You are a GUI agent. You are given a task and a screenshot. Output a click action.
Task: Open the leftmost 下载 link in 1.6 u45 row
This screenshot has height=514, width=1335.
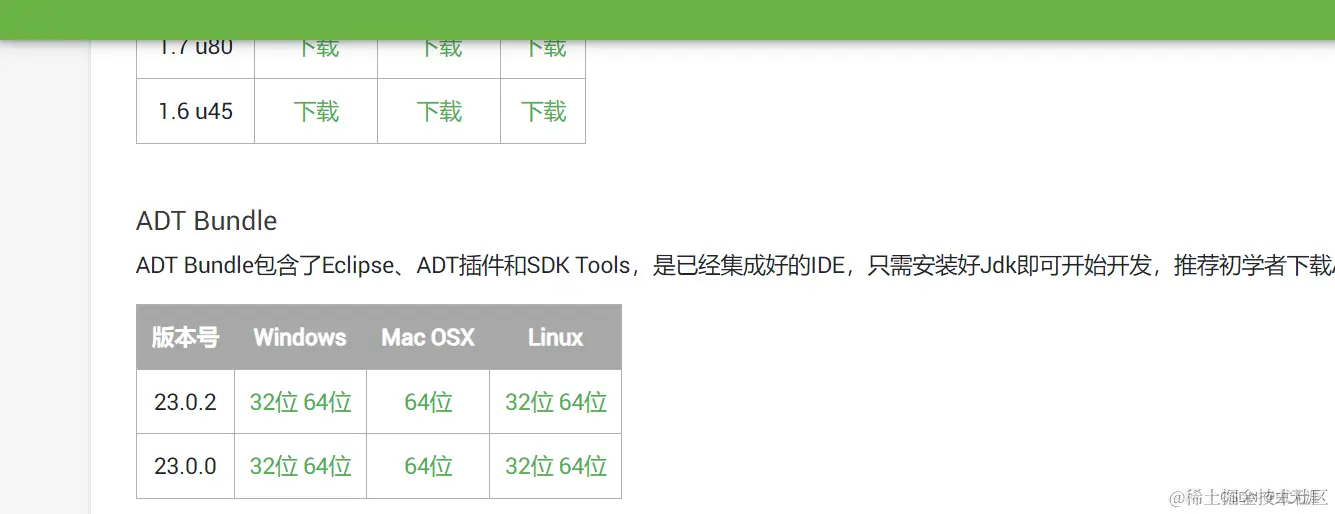pyautogui.click(x=316, y=111)
